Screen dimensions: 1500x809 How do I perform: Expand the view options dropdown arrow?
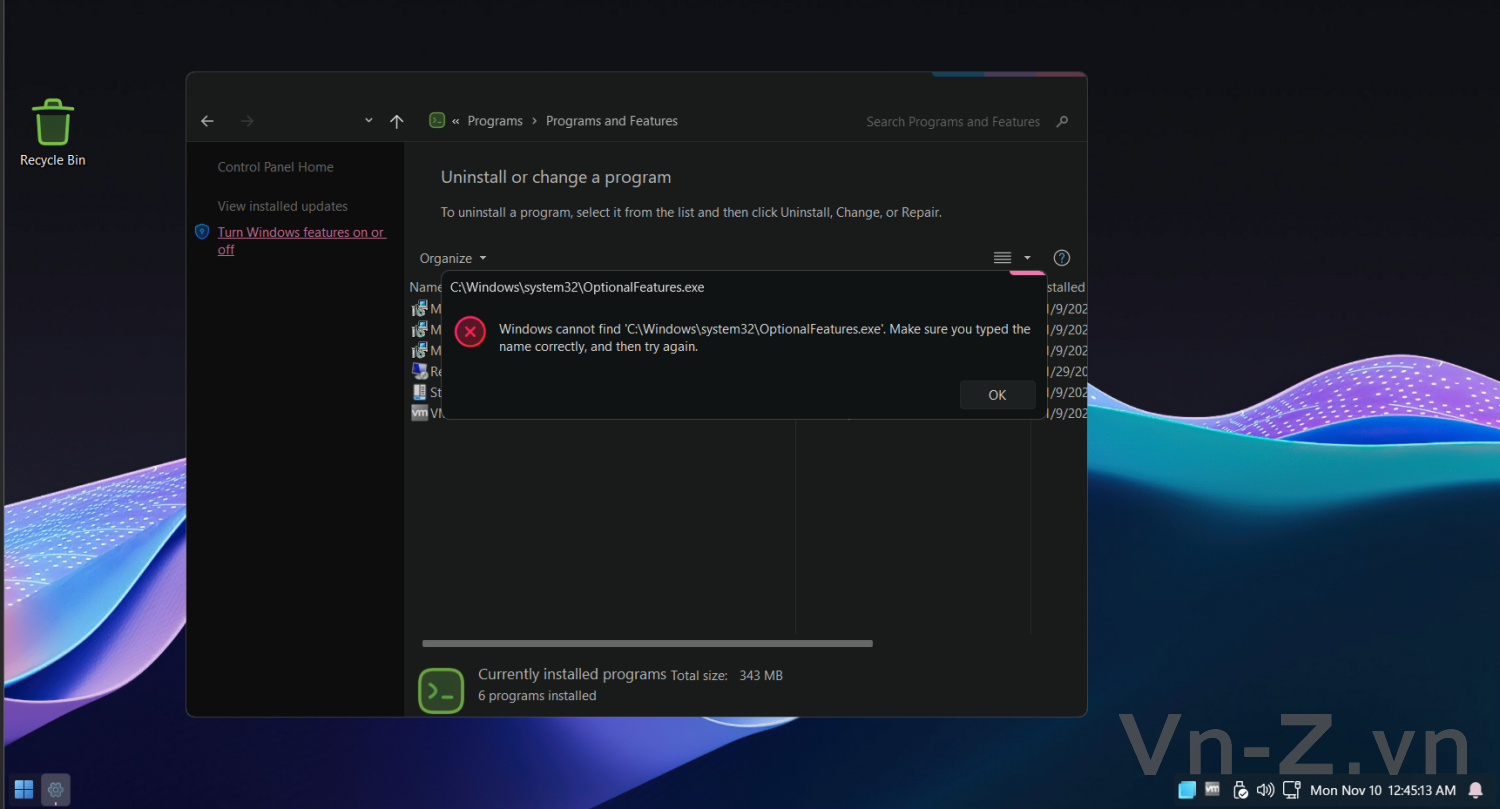pyautogui.click(x=1027, y=258)
